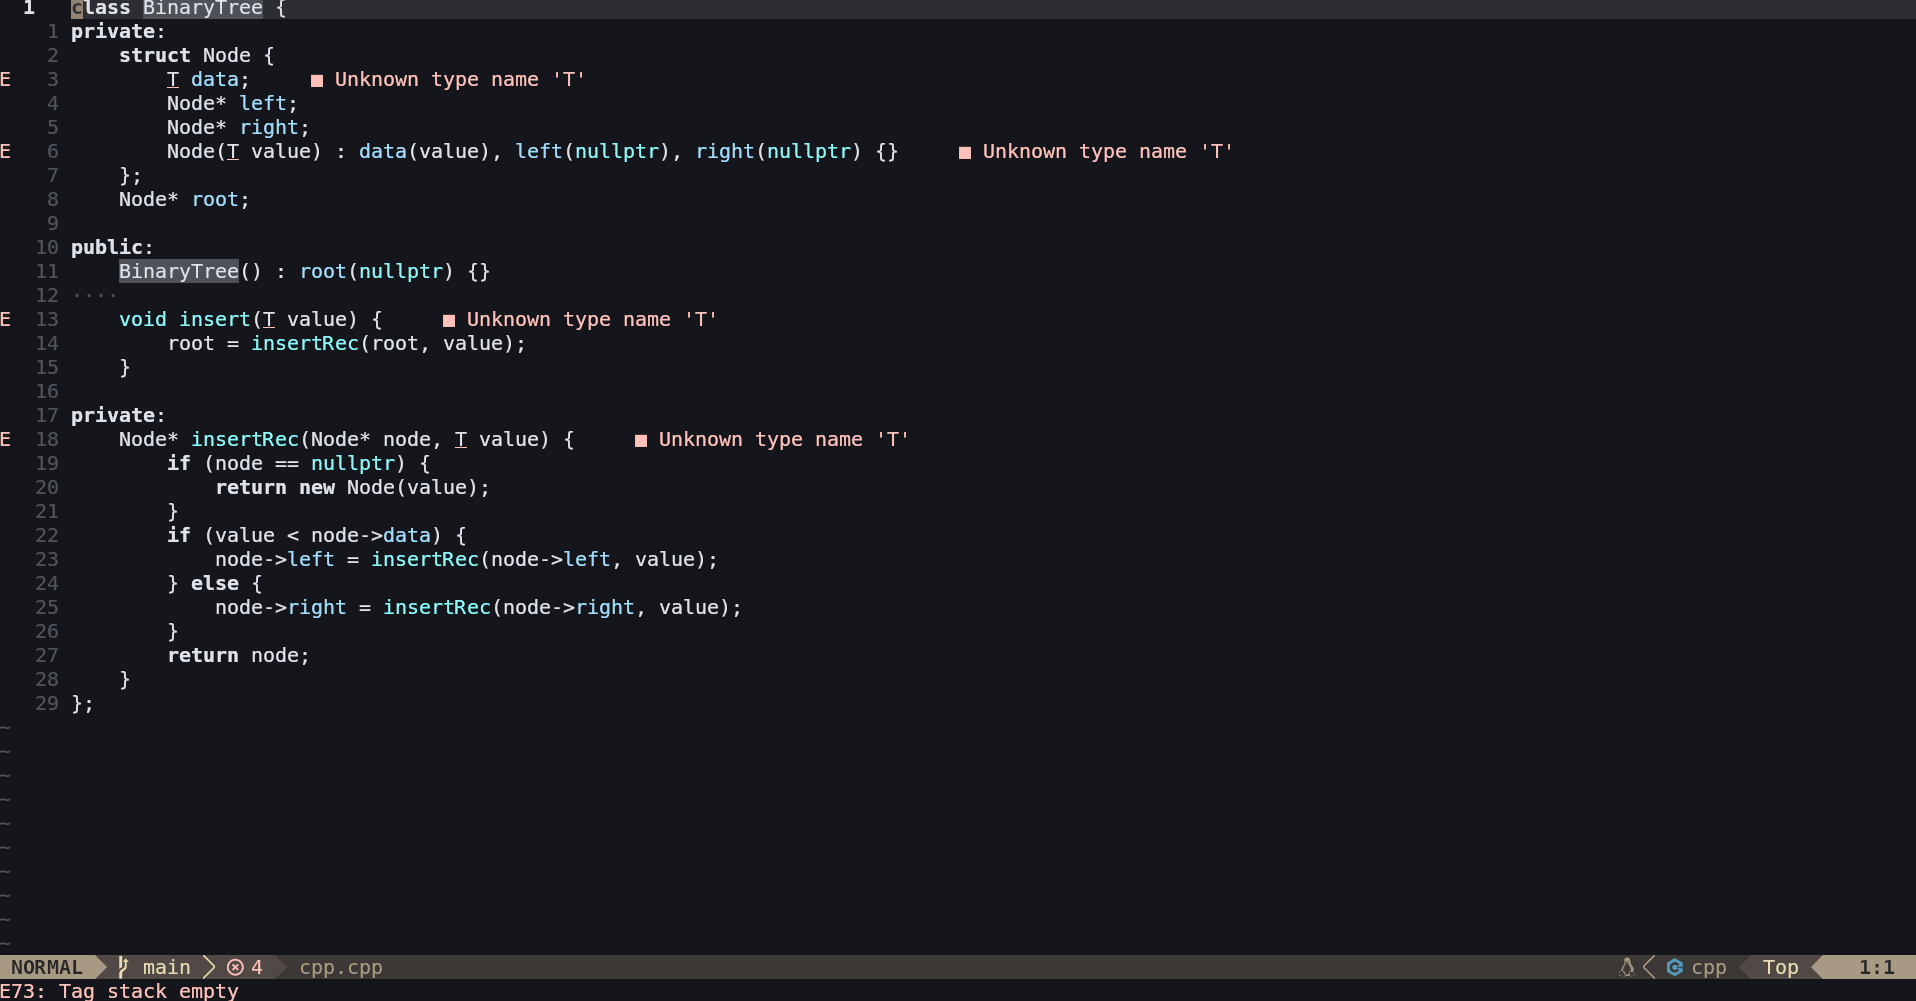The width and height of the screenshot is (1916, 1001).
Task: Click the 1:1 cursor position indicator
Action: 1876,967
